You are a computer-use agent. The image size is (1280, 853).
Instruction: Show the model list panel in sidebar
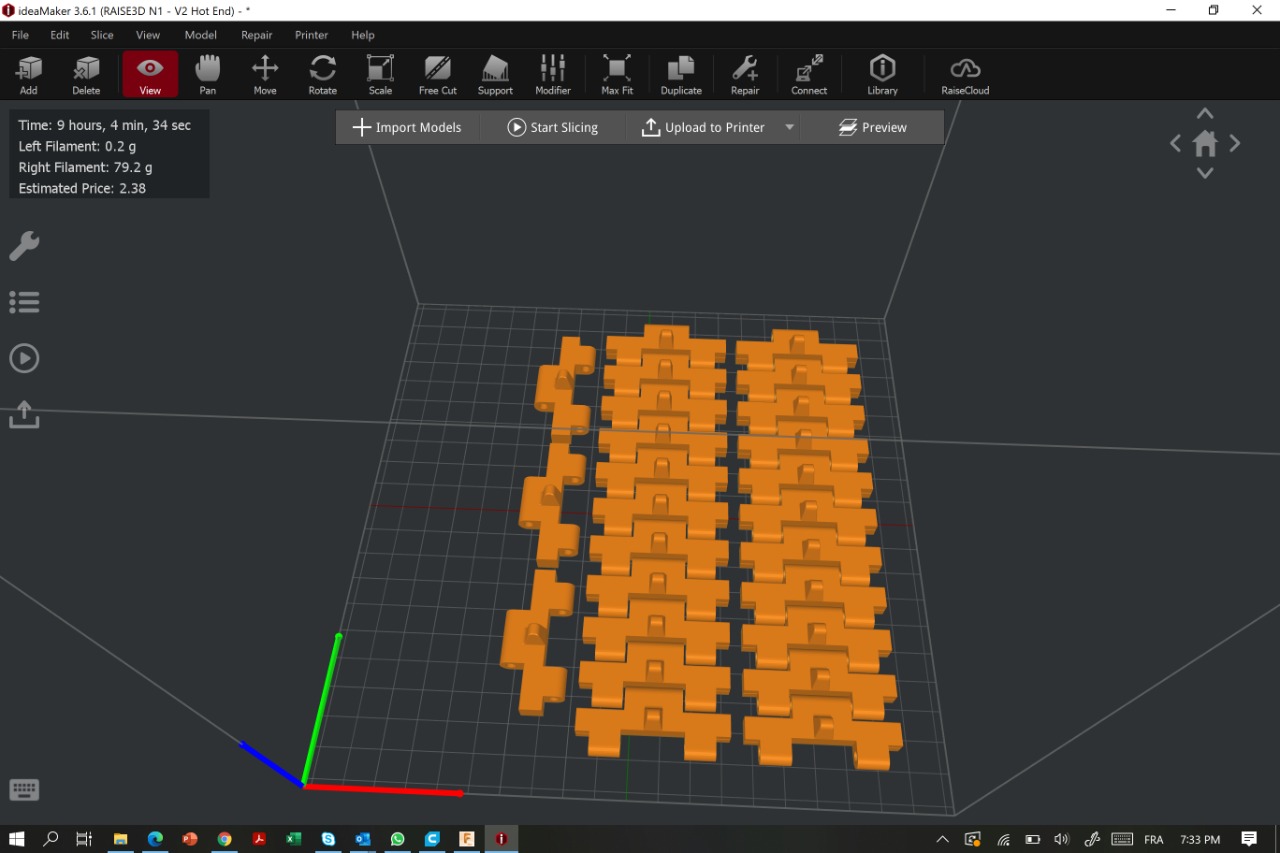tap(24, 302)
